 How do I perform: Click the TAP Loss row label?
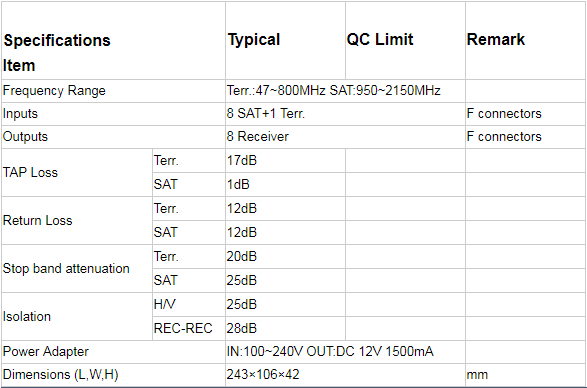point(30,172)
